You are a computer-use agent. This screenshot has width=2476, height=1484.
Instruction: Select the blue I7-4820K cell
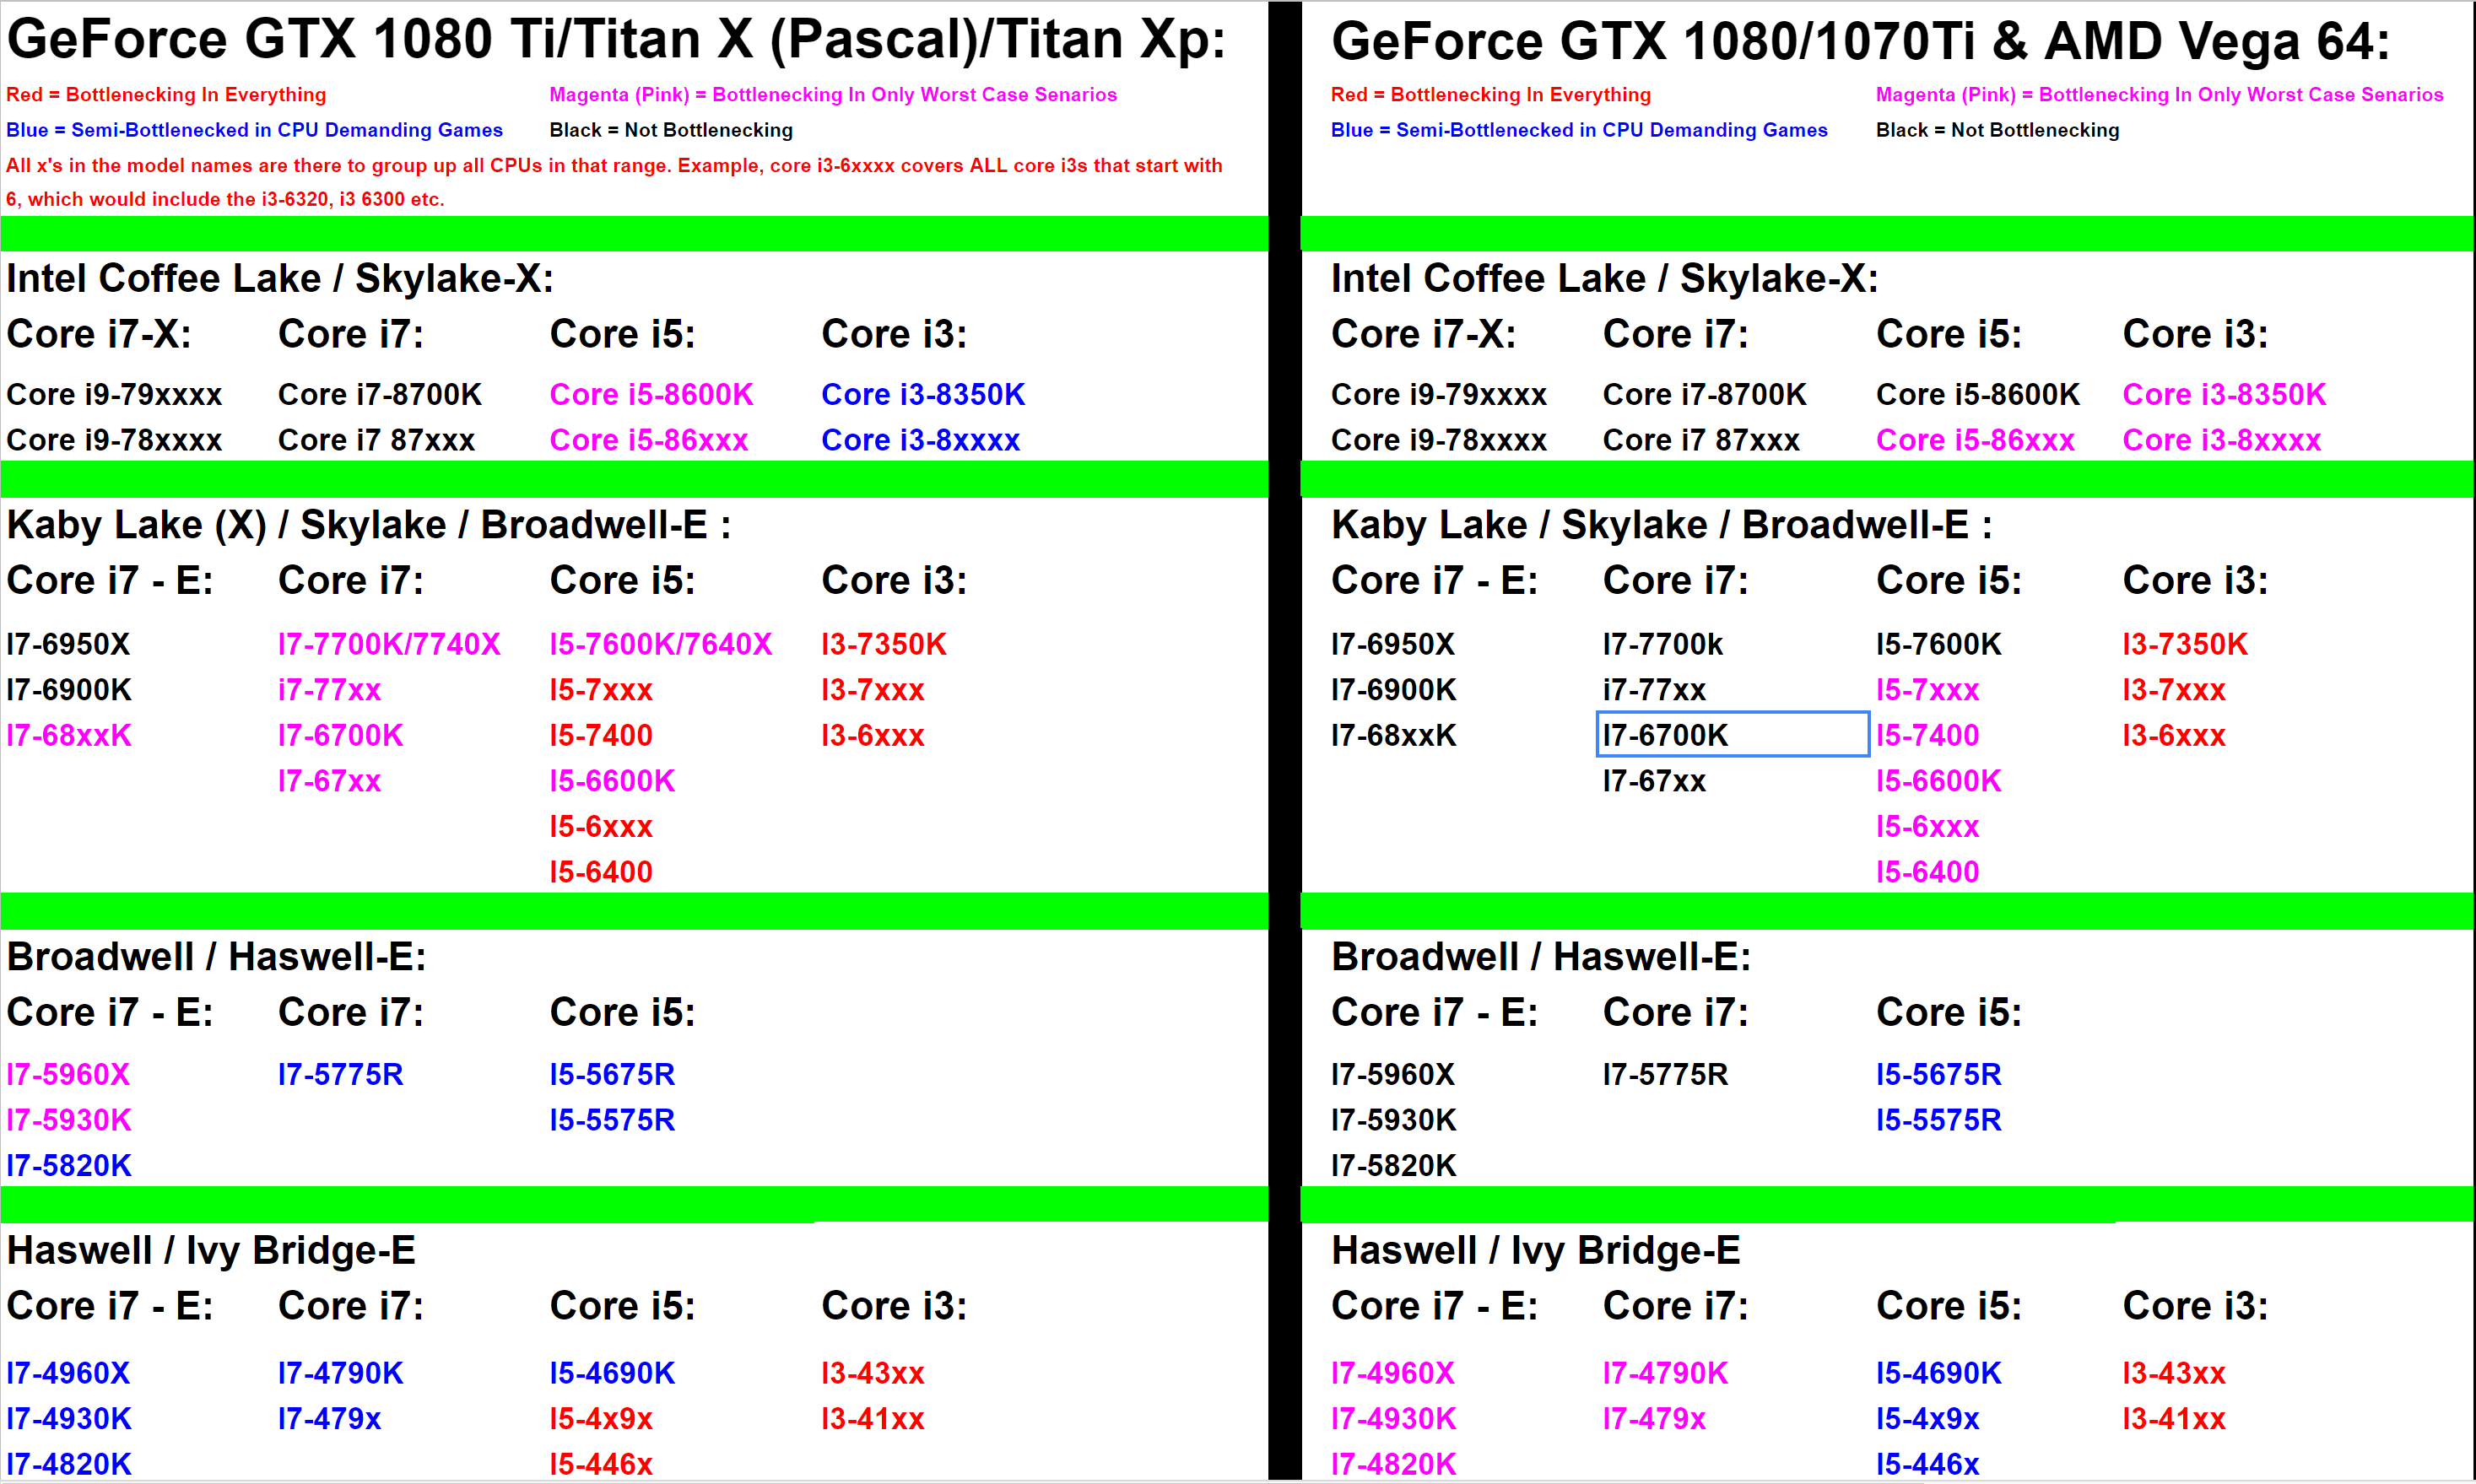[x=68, y=1464]
